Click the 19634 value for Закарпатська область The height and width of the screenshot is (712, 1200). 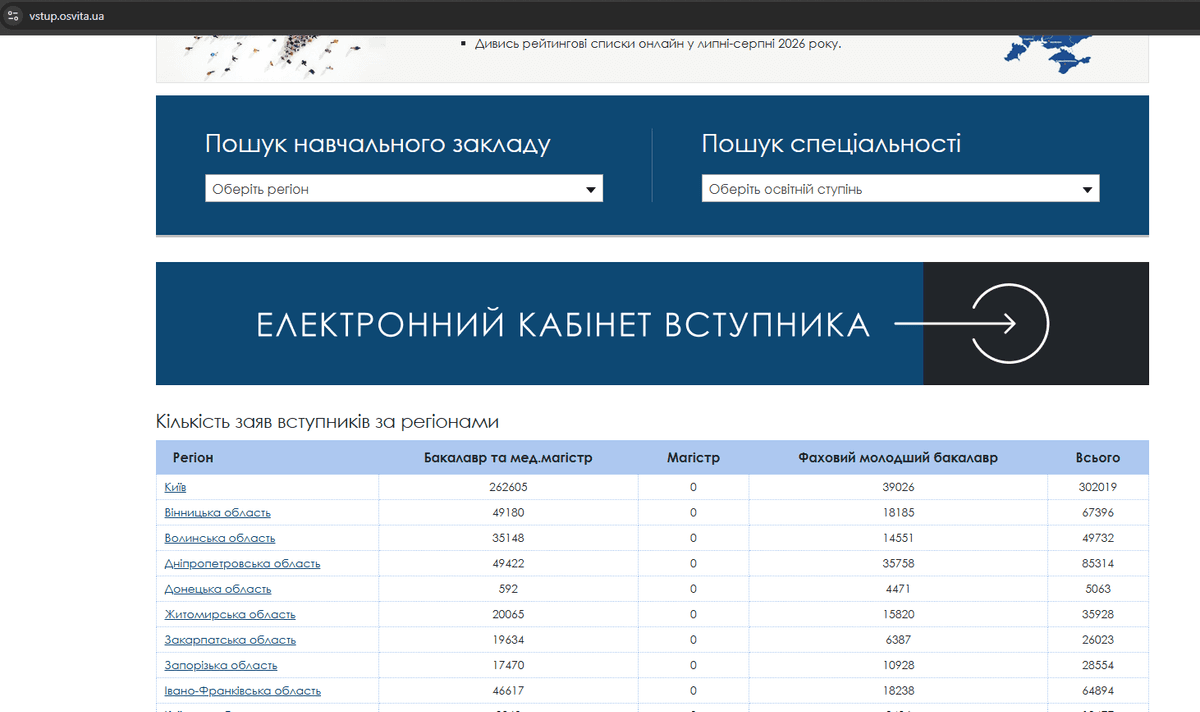coord(508,640)
